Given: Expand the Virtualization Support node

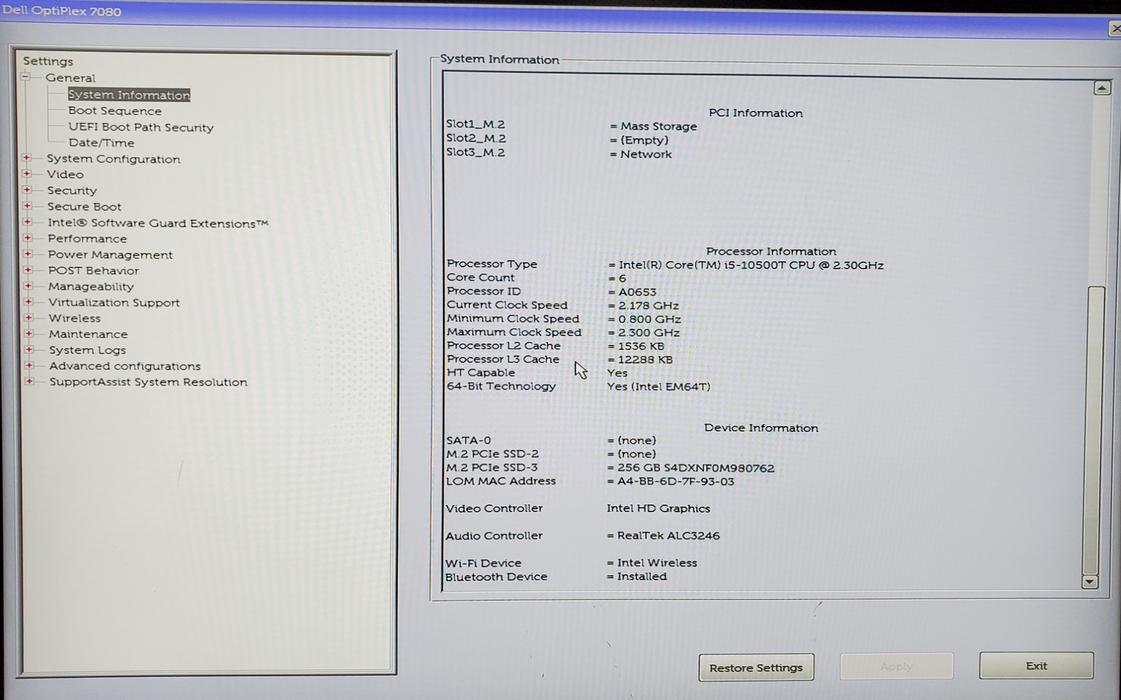Looking at the screenshot, I should coord(29,302).
